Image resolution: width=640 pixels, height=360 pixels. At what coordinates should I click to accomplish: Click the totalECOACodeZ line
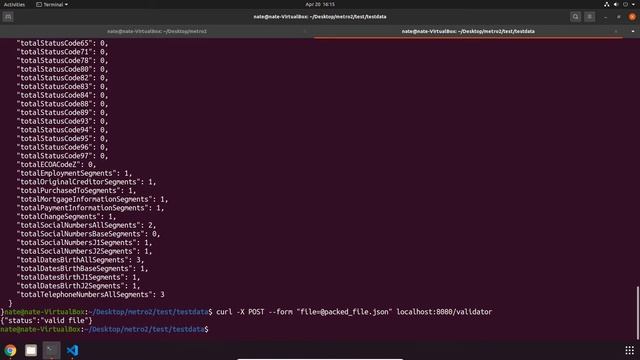coord(56,164)
